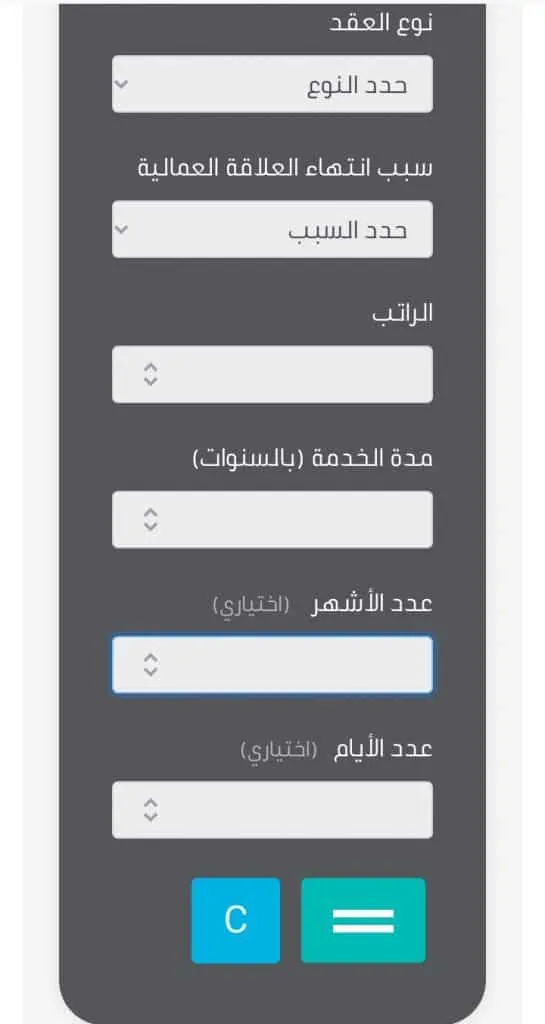Focus the الراتب salary input field

272,374
